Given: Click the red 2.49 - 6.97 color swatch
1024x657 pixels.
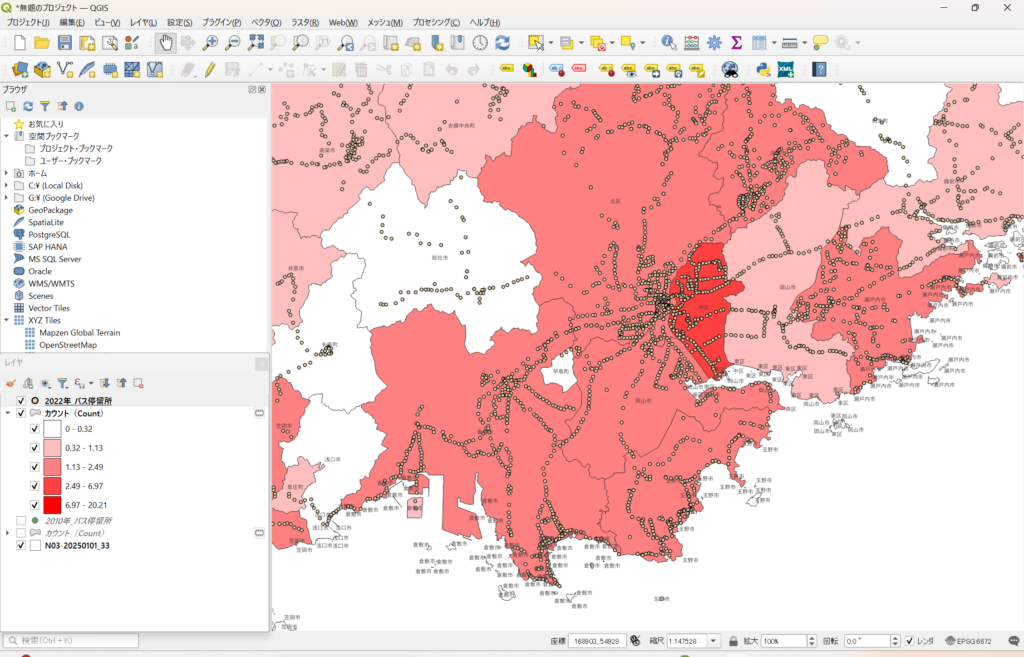Looking at the screenshot, I should (x=52, y=486).
